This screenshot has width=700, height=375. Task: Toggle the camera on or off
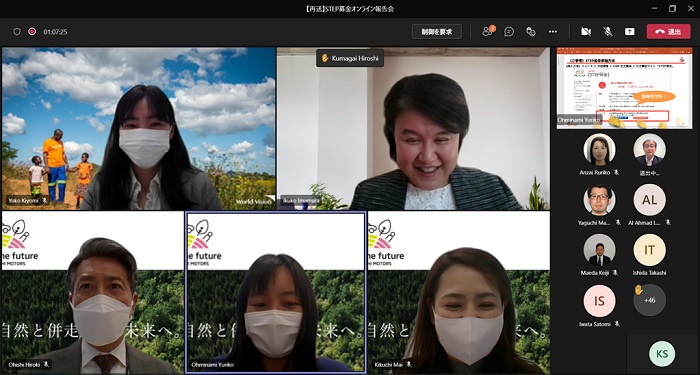click(x=586, y=32)
